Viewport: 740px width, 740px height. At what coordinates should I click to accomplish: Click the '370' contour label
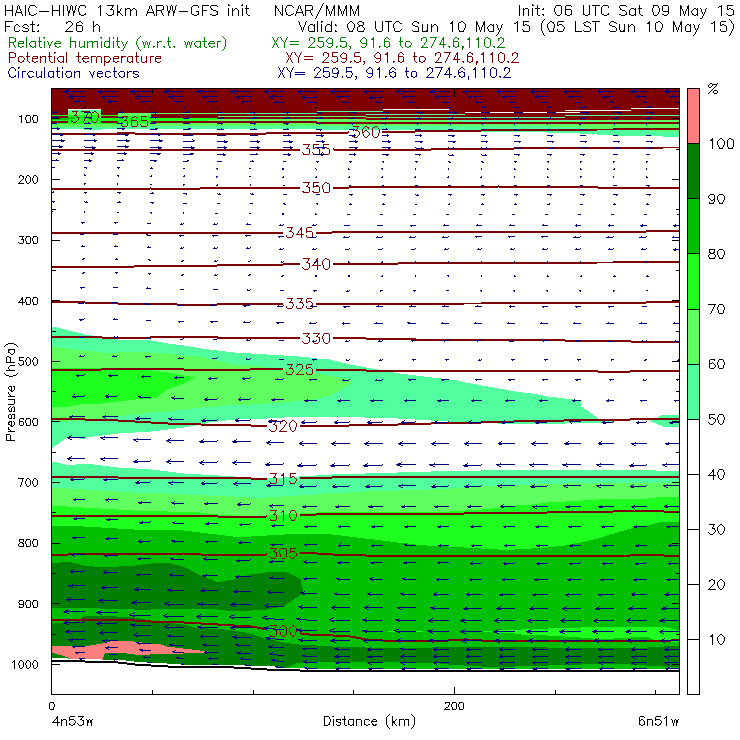click(85, 117)
